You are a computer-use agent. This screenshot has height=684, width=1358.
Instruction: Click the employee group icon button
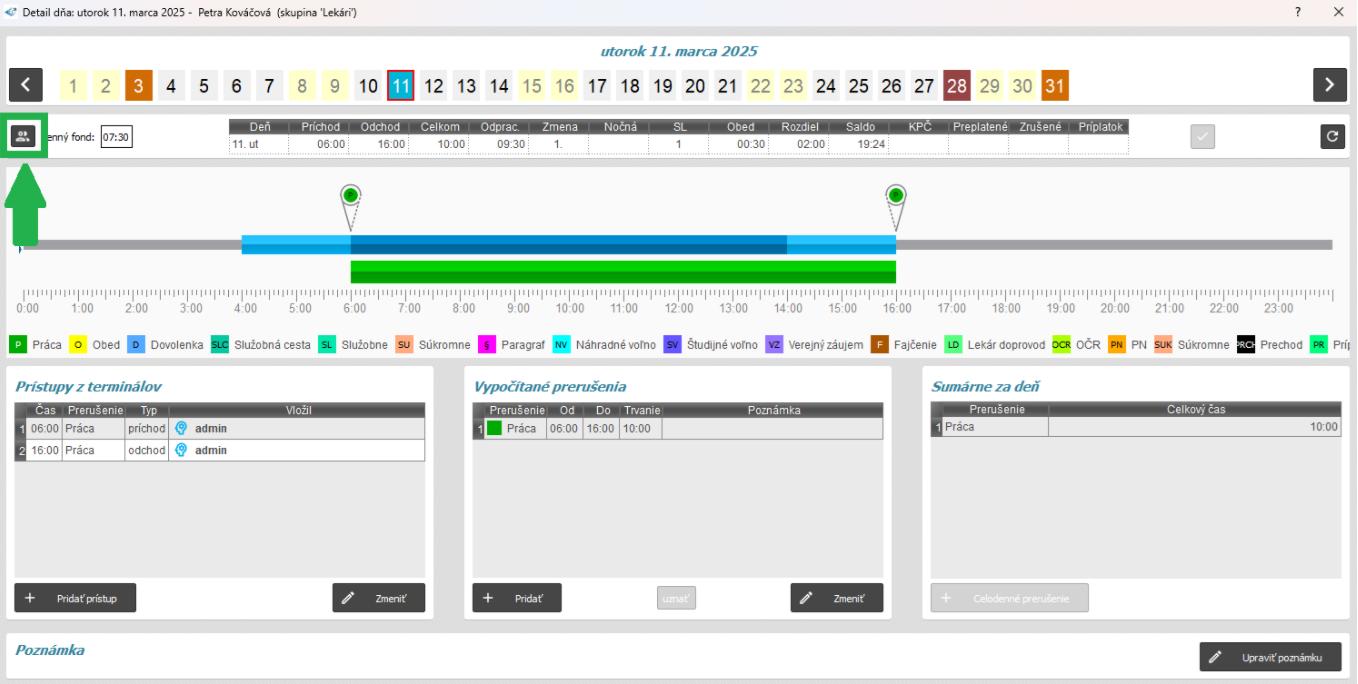point(22,137)
